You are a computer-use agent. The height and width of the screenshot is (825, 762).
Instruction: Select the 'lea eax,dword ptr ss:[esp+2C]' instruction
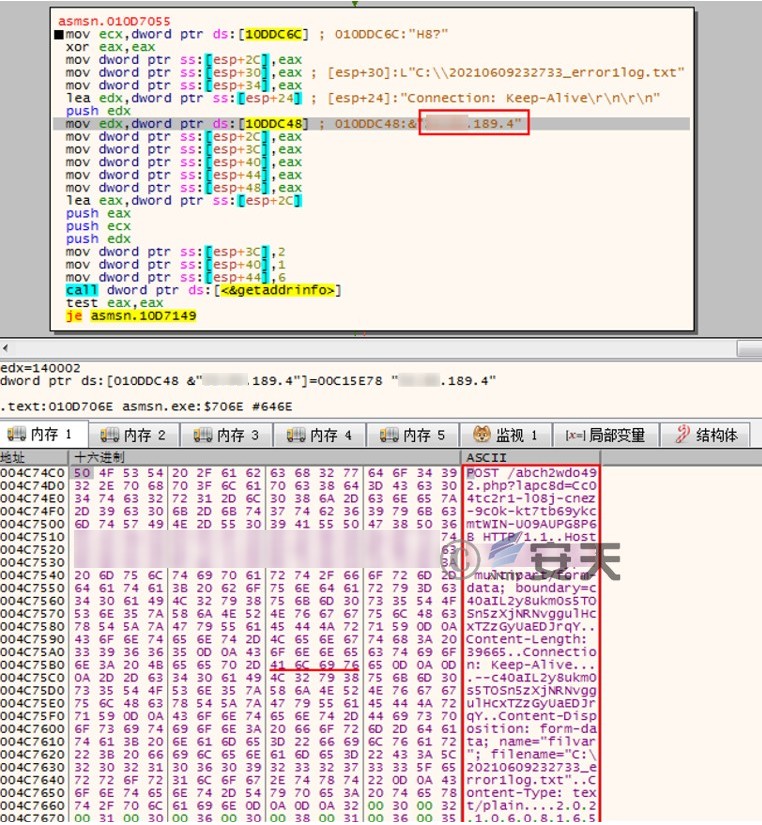(184, 200)
